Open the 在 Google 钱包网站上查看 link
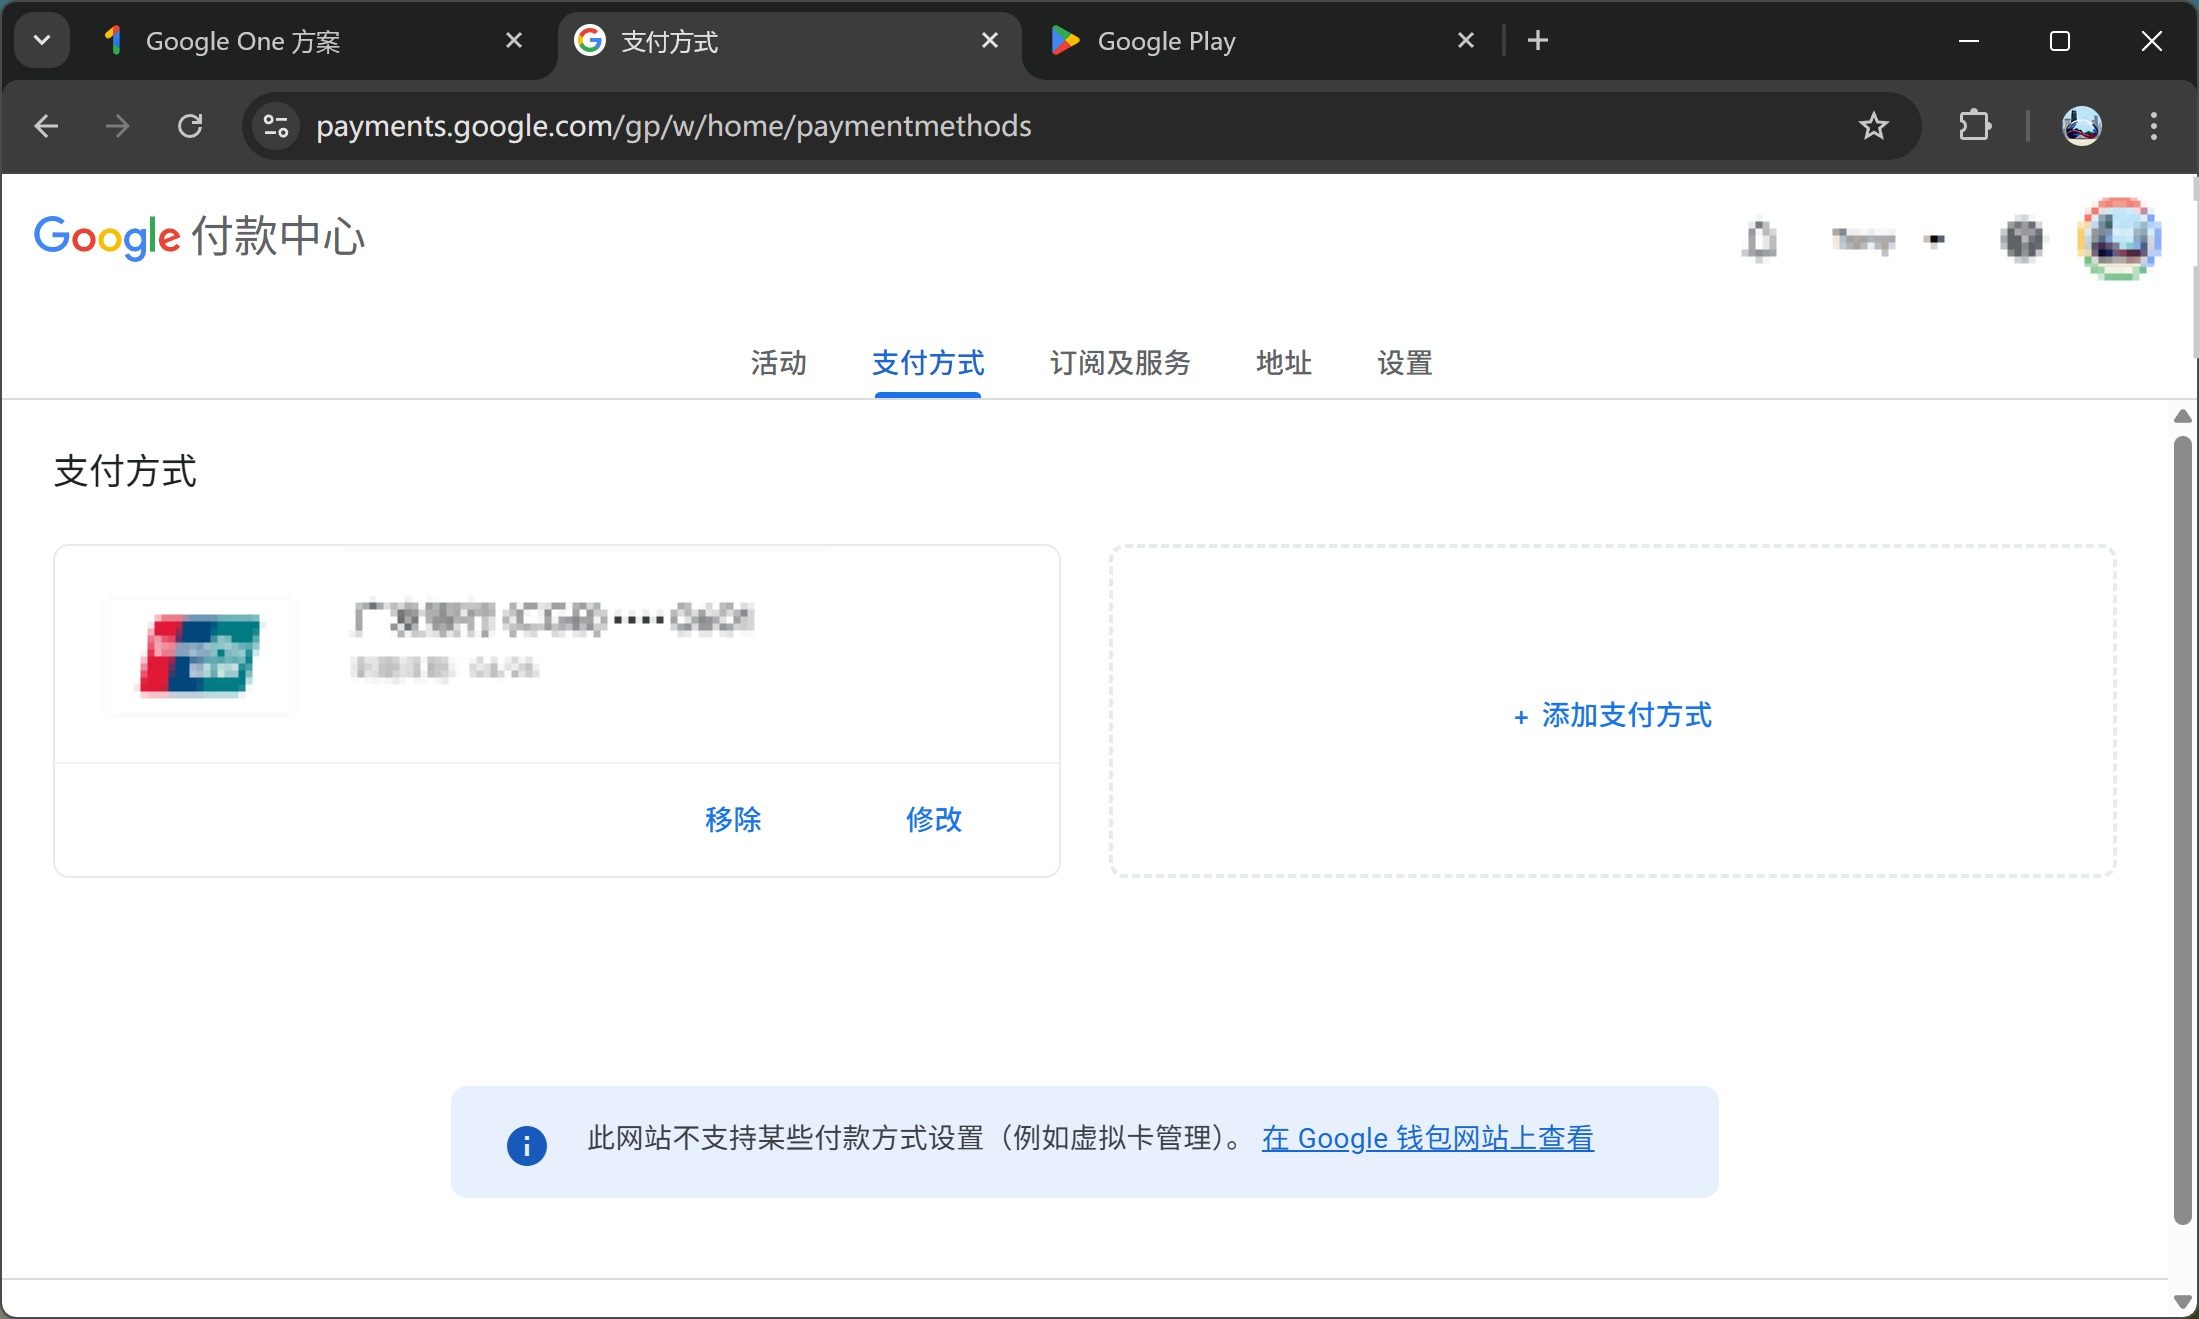The height and width of the screenshot is (1319, 2199). (x=1427, y=1138)
